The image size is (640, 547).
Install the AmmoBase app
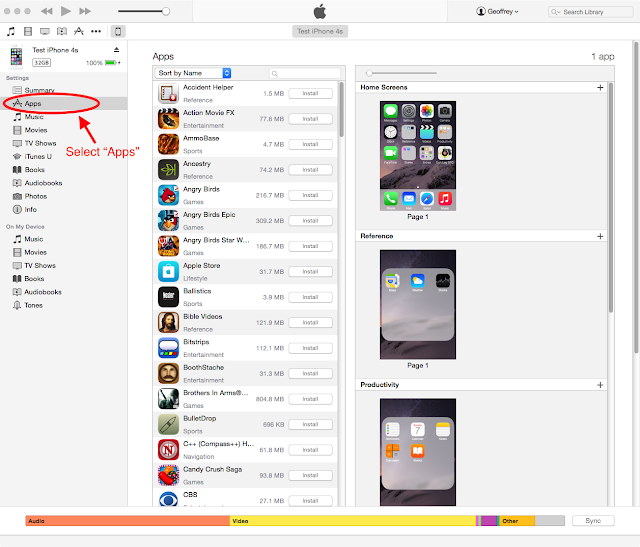coord(310,144)
